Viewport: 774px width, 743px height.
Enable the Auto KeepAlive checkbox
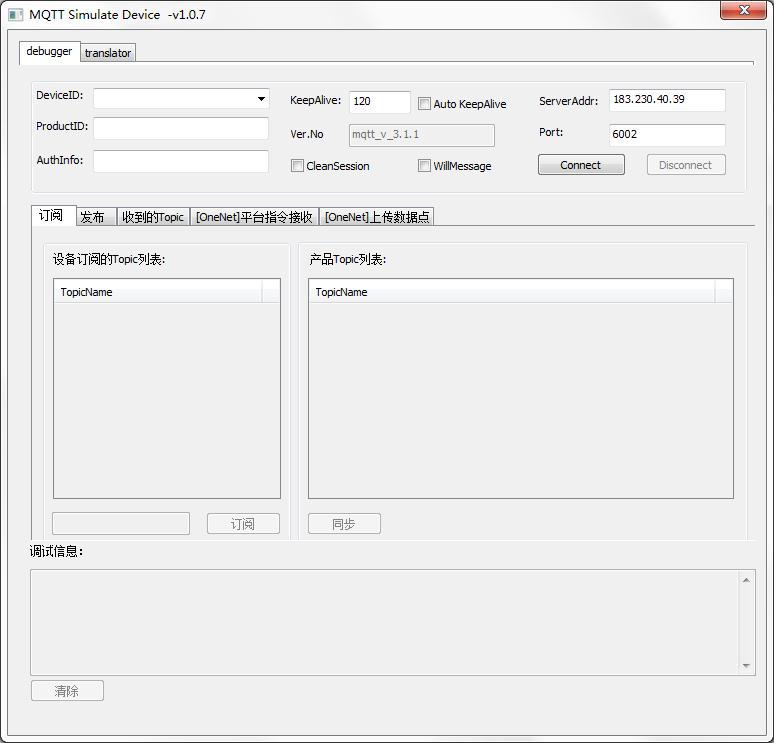click(x=424, y=104)
